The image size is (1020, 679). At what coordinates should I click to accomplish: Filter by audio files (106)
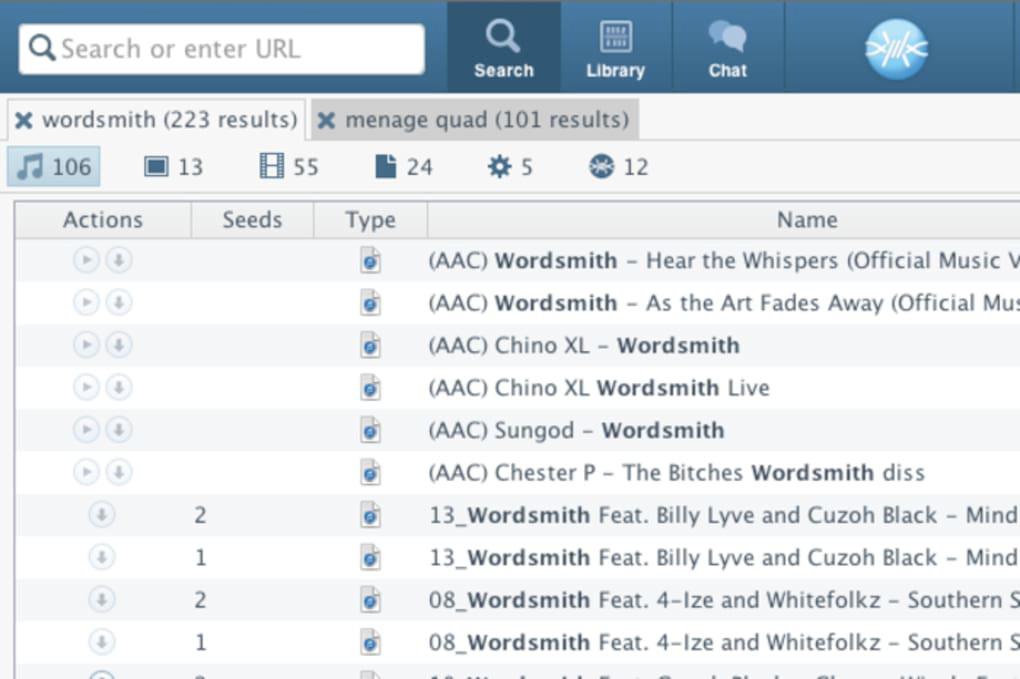(54, 166)
